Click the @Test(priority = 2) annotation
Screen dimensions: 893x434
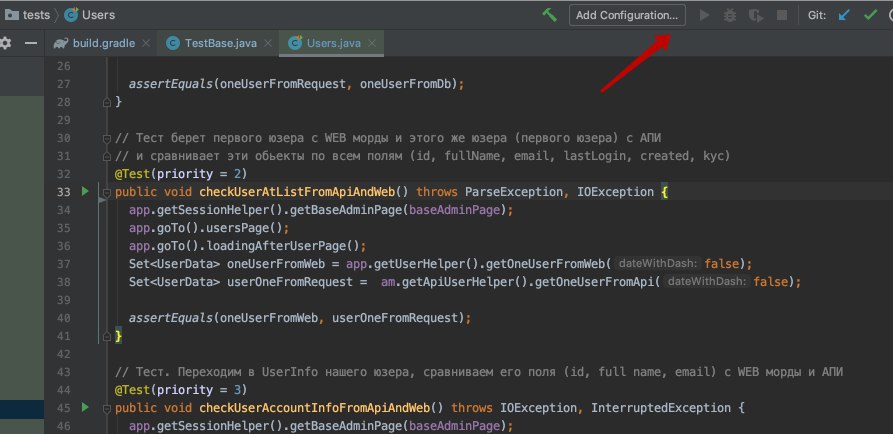coord(181,174)
